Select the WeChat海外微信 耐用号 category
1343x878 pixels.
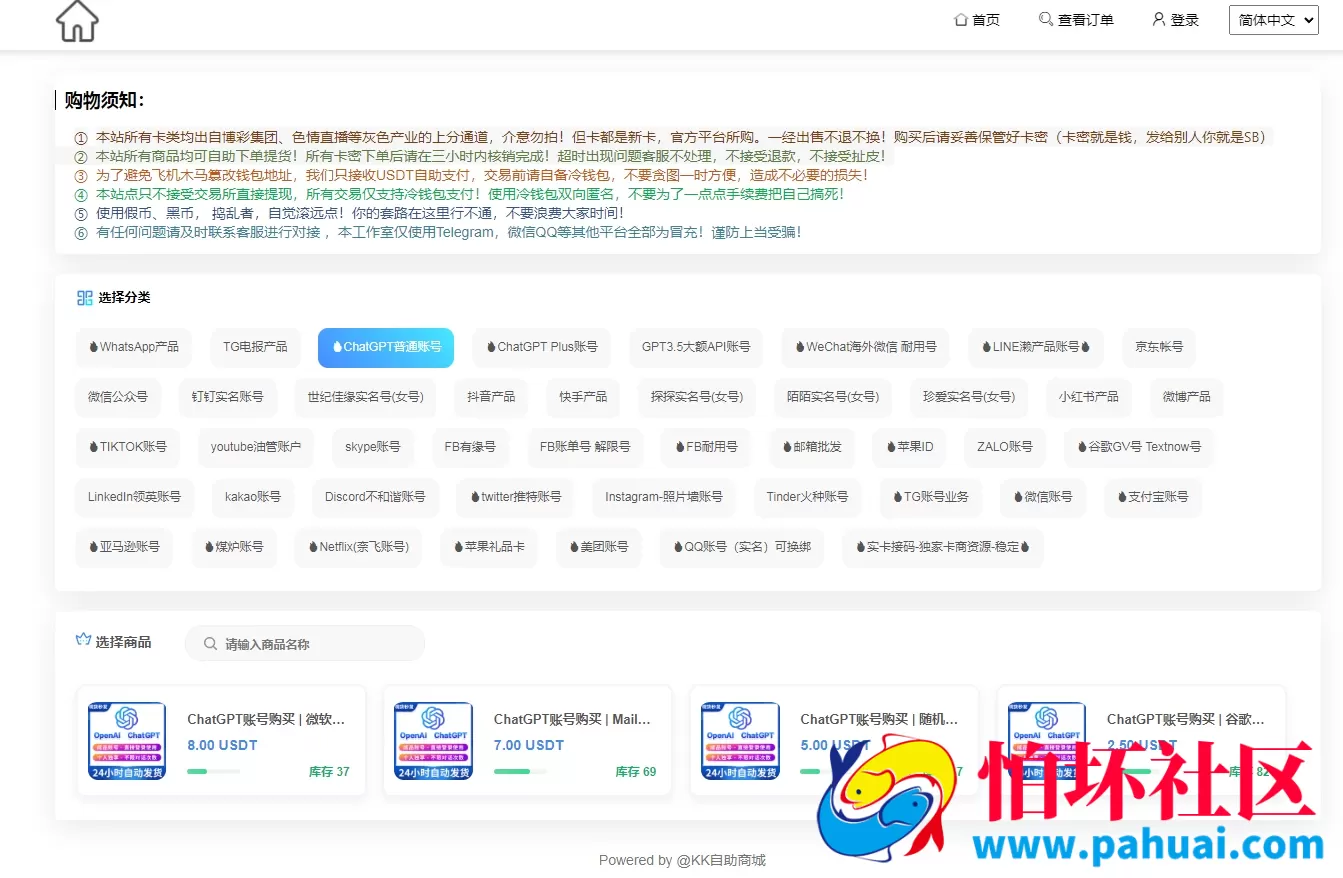tap(866, 347)
